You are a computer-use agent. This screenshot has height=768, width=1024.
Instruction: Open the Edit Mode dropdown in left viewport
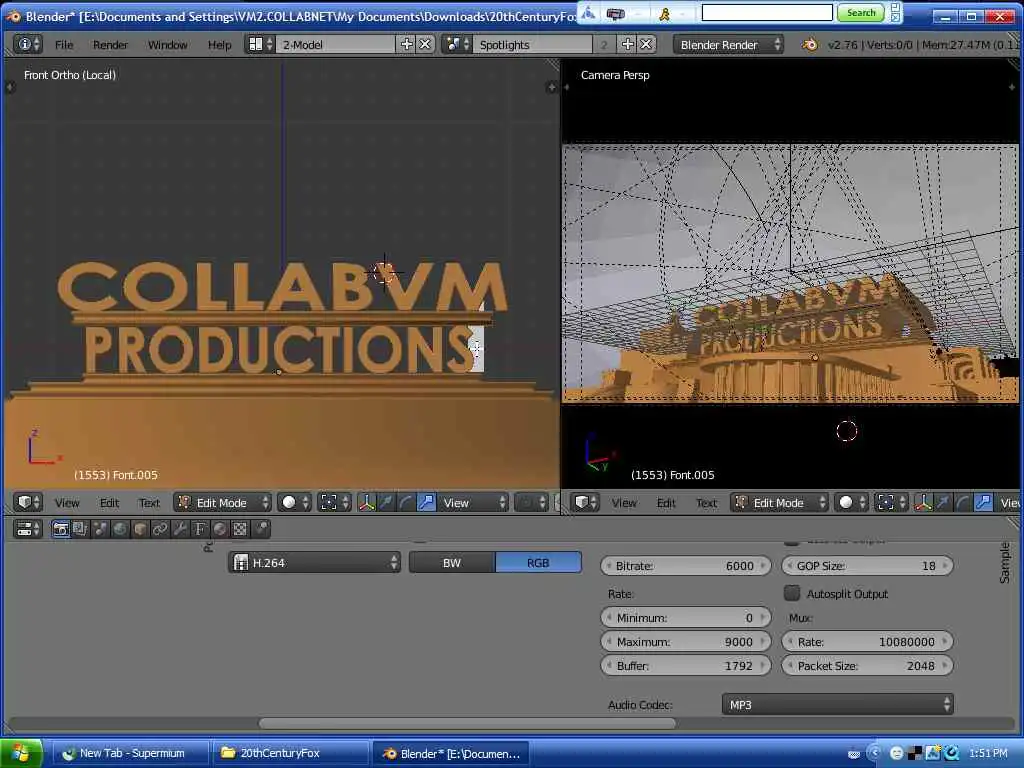pos(222,502)
